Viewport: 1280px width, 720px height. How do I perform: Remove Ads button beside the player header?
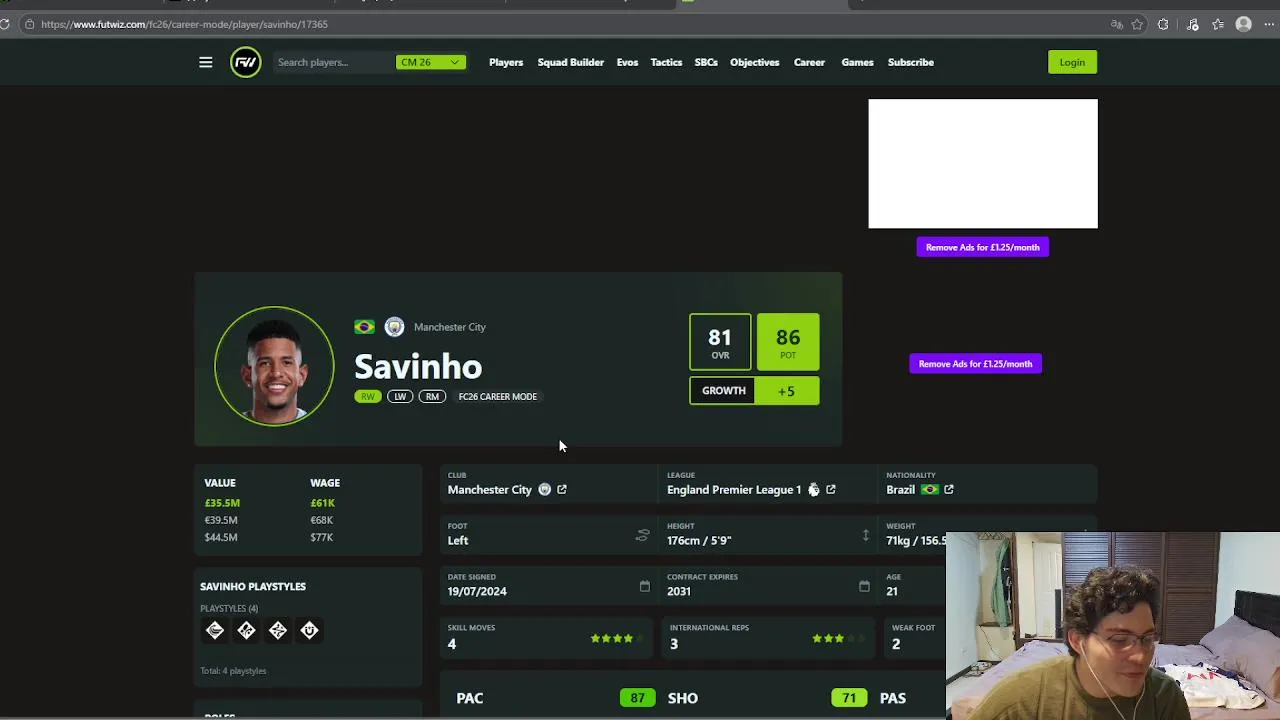pyautogui.click(x=975, y=364)
